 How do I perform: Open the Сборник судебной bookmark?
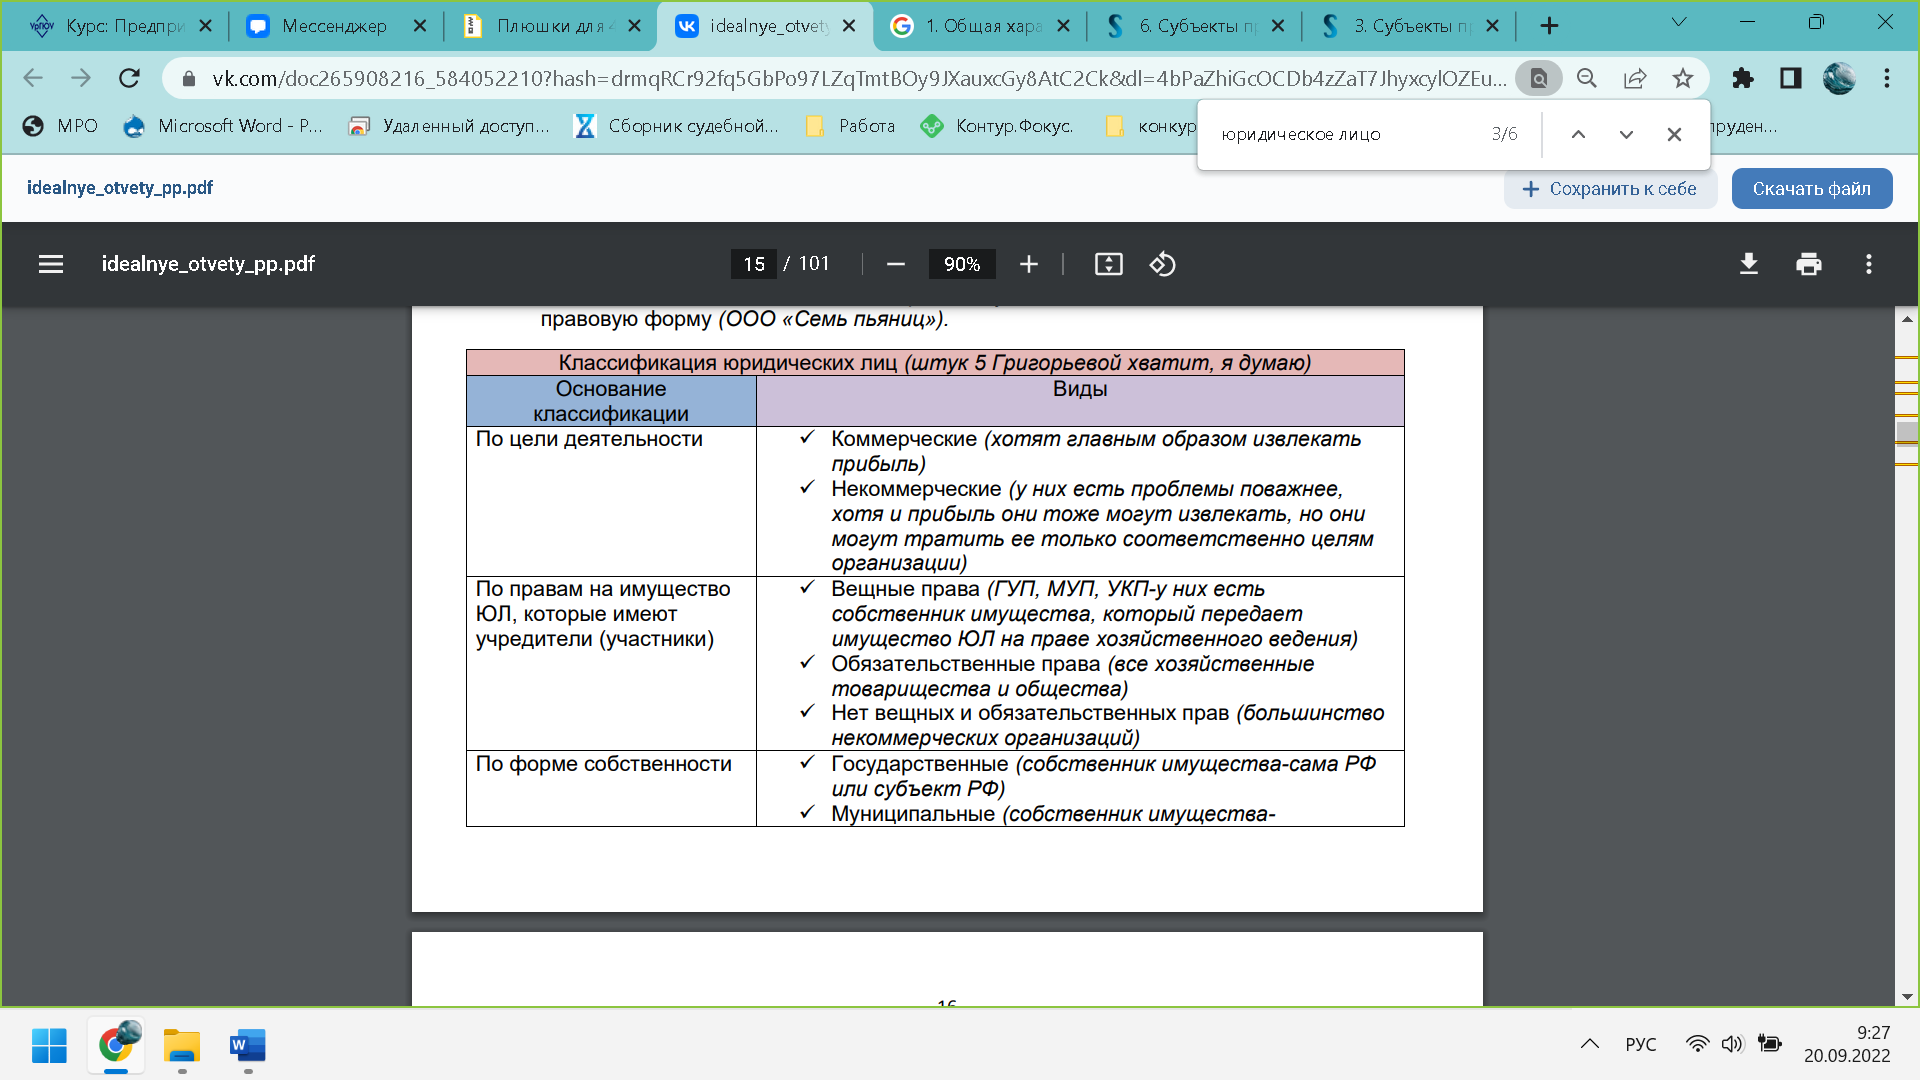[x=676, y=126]
